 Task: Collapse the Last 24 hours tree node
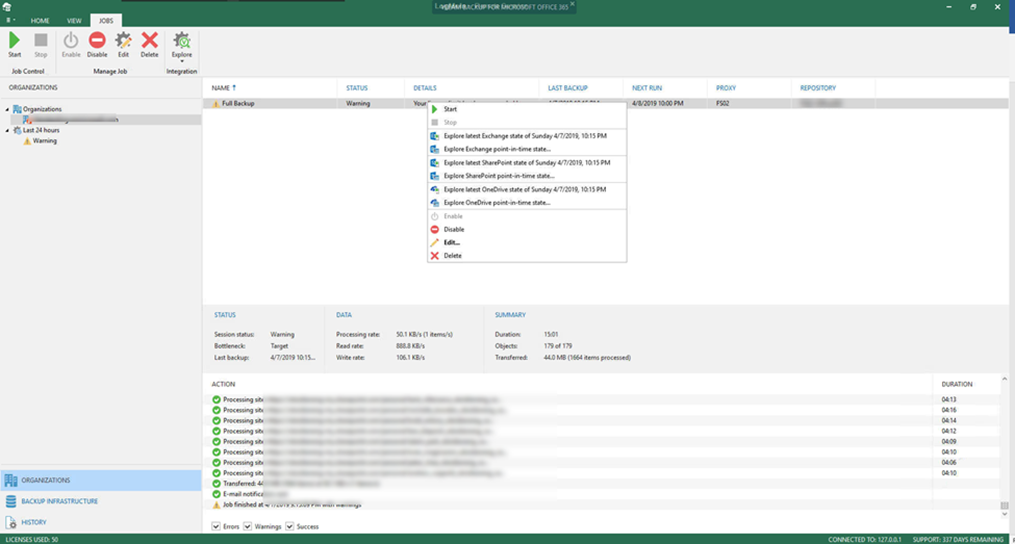click(x=6, y=130)
